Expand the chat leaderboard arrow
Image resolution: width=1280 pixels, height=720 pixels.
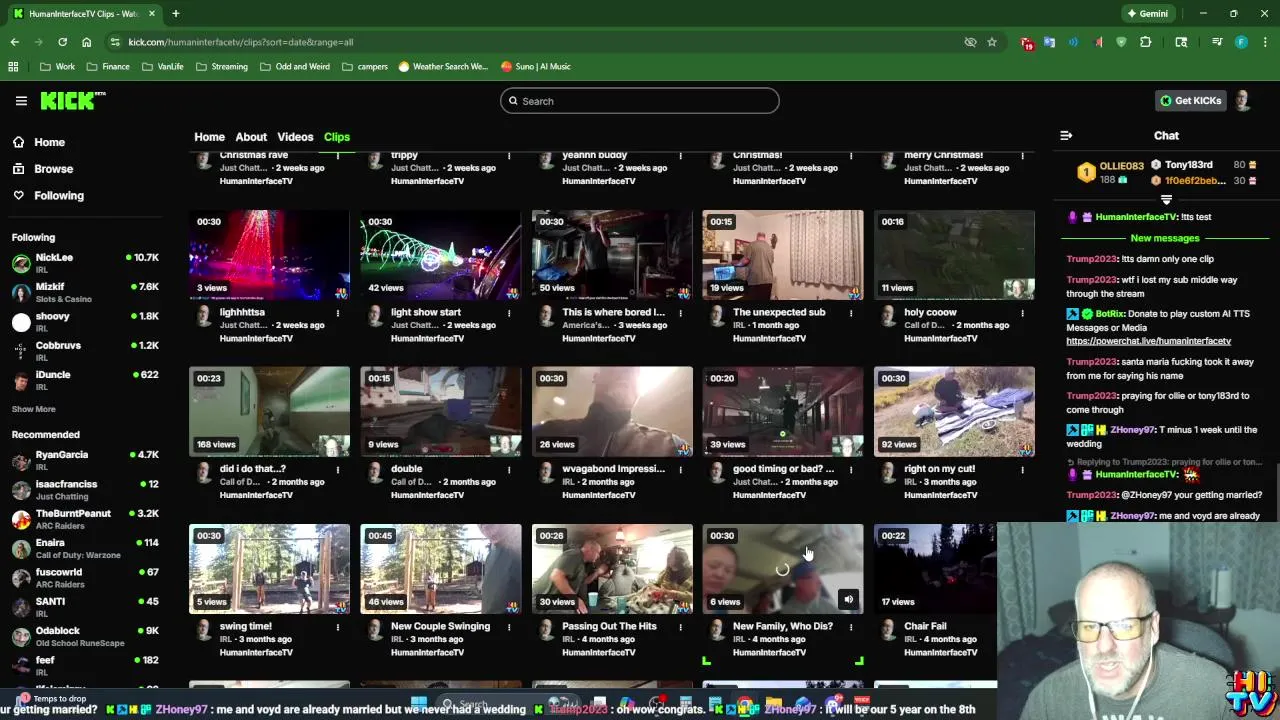1166,200
